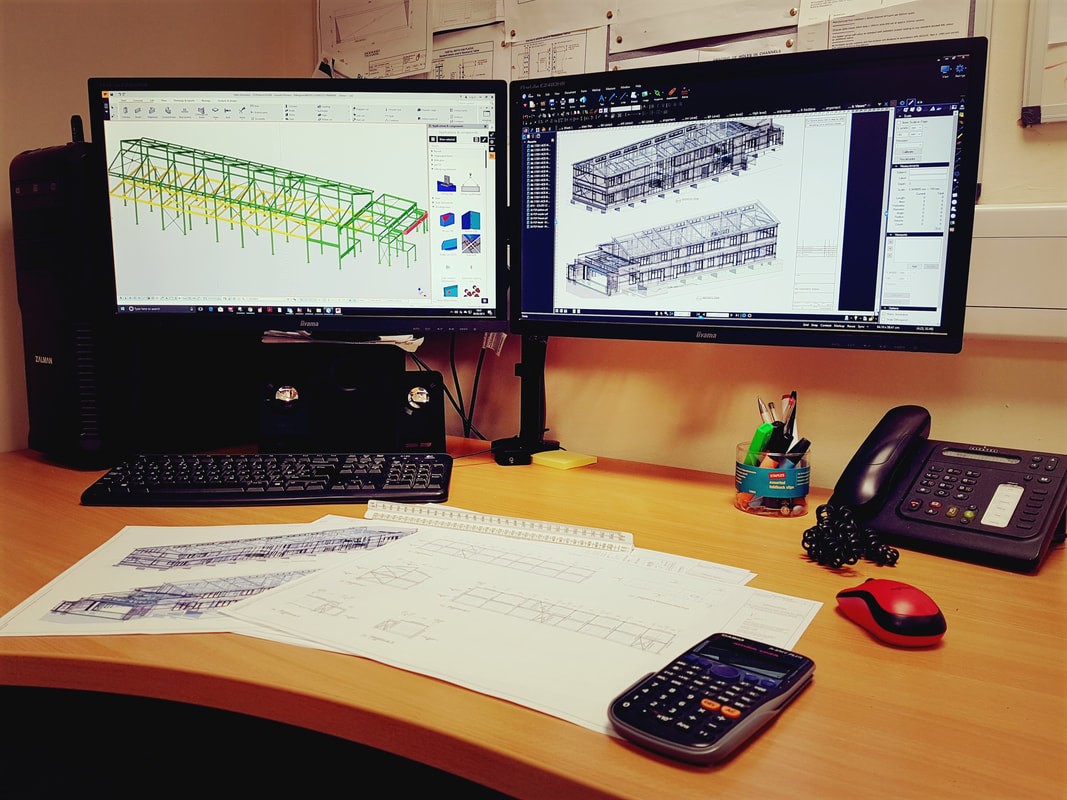
Task: Select the blue Pen tool in Bluebeam toolbar
Action: tap(612, 98)
